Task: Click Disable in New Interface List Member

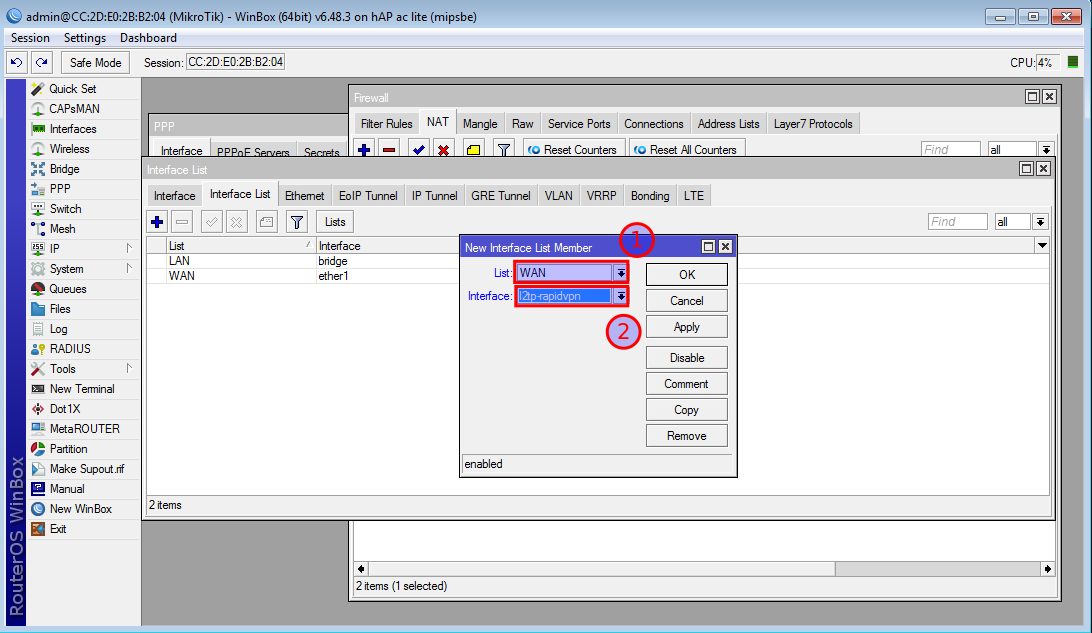Action: (687, 358)
